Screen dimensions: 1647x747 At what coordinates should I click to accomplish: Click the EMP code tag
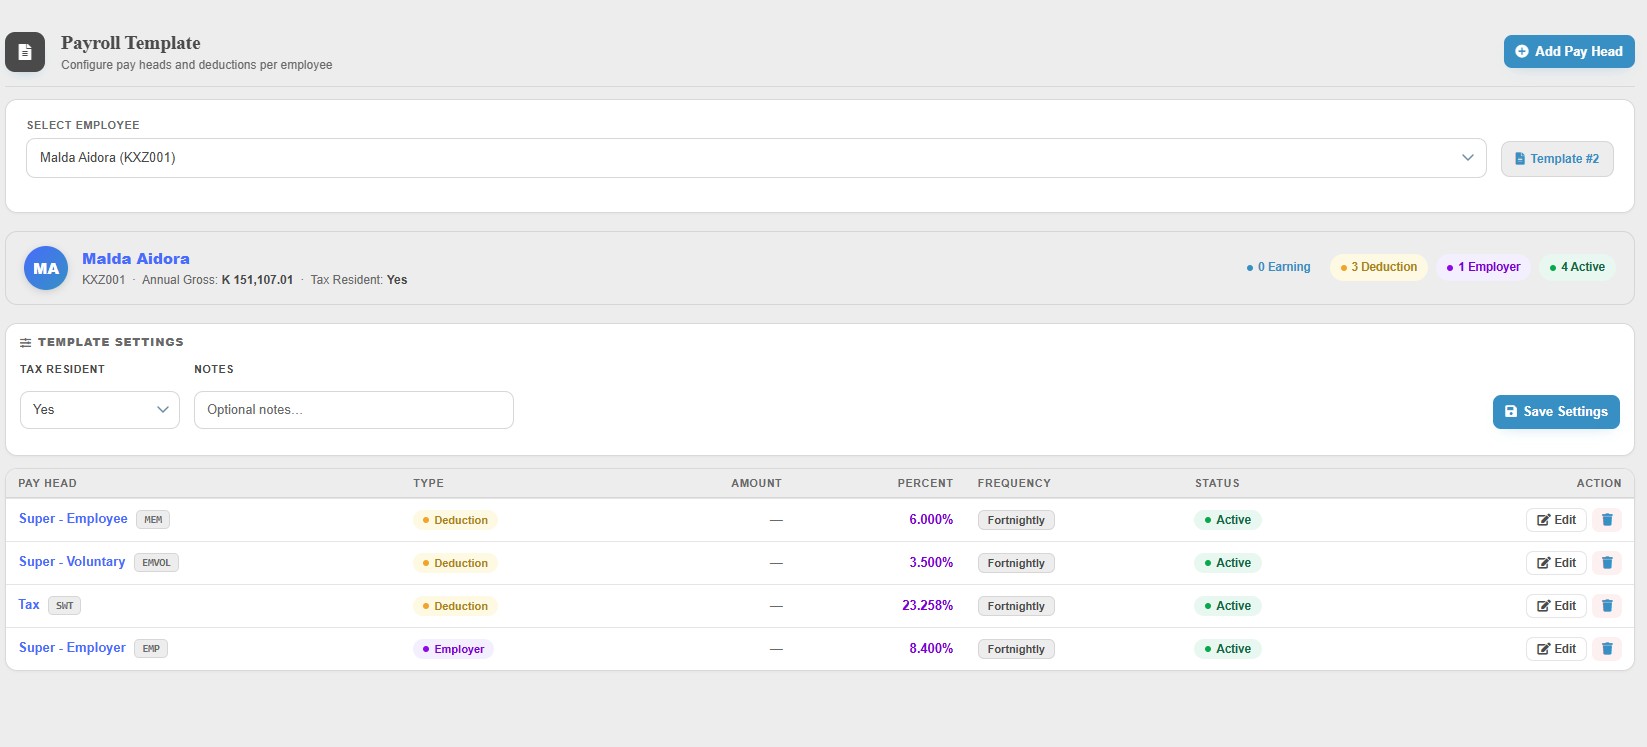pyautogui.click(x=151, y=649)
